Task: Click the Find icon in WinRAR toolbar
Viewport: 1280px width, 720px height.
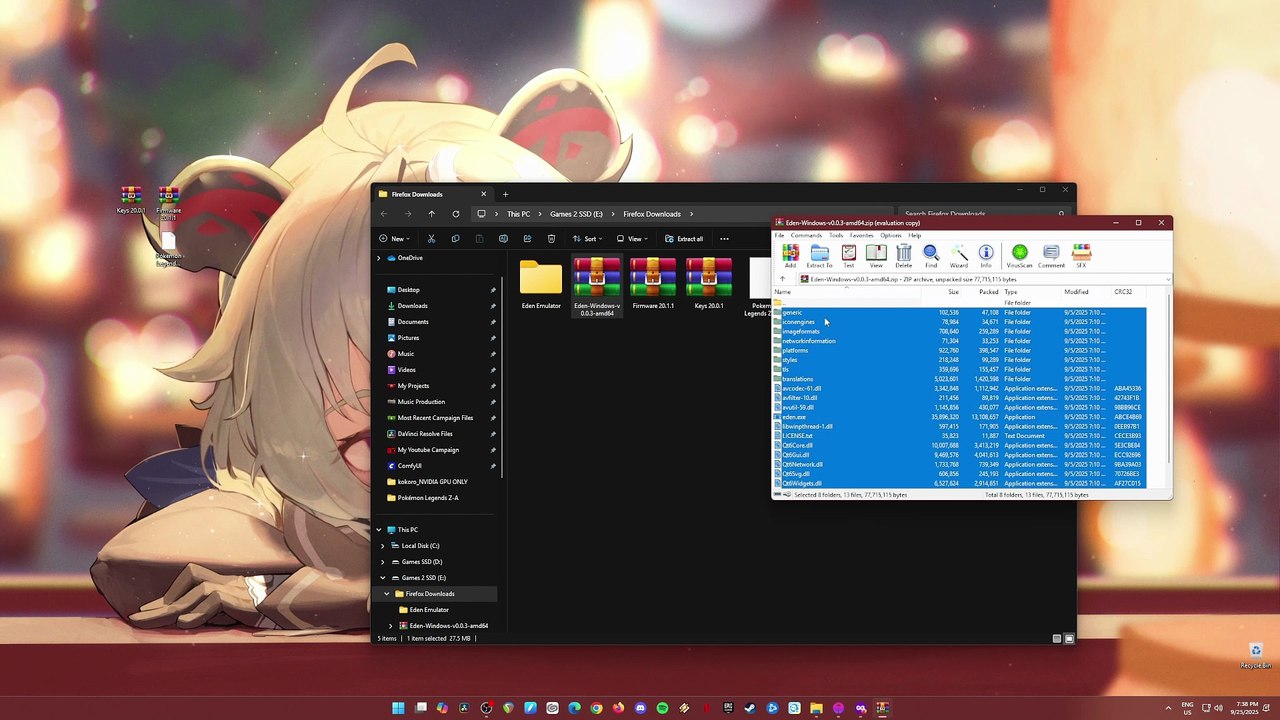Action: (931, 256)
